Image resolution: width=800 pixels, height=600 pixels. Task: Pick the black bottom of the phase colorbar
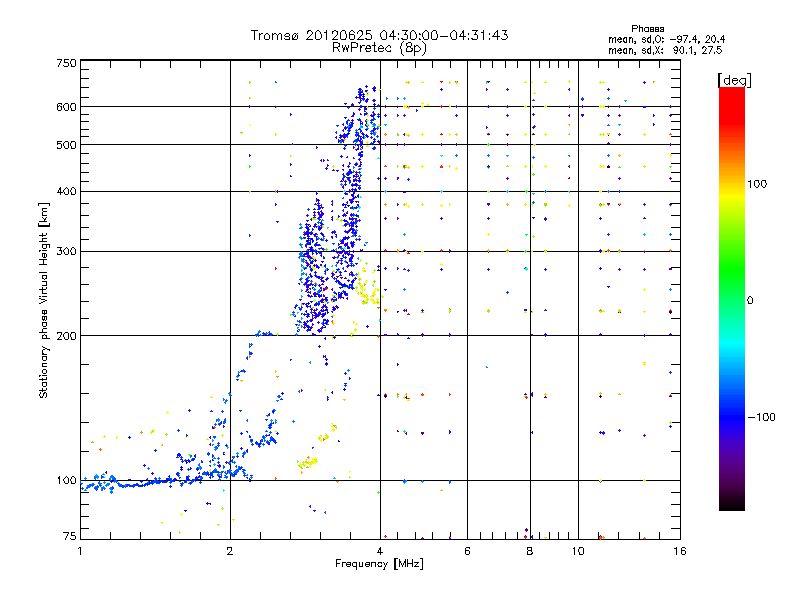(x=732, y=503)
